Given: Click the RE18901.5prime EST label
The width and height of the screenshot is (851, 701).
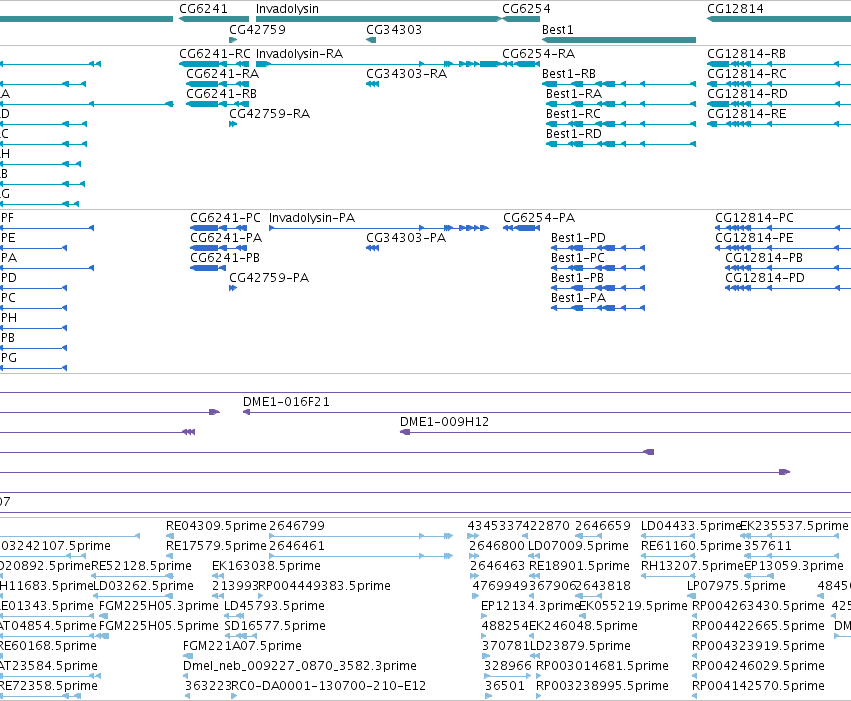Looking at the screenshot, I should tap(579, 565).
